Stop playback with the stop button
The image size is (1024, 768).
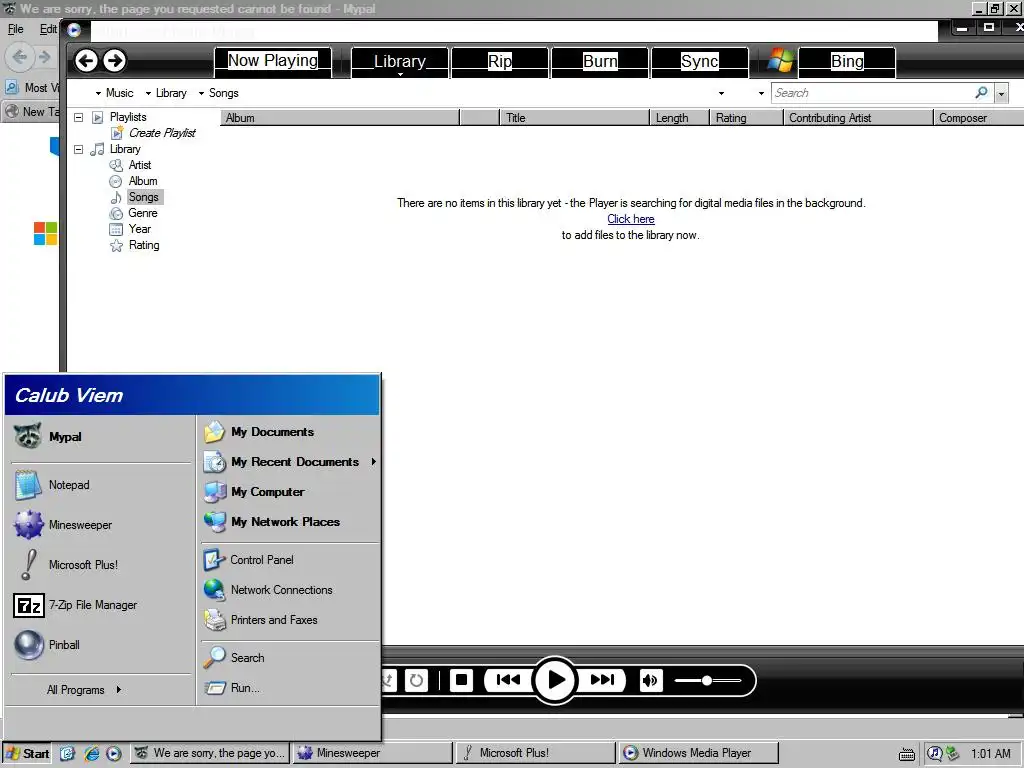(x=461, y=680)
